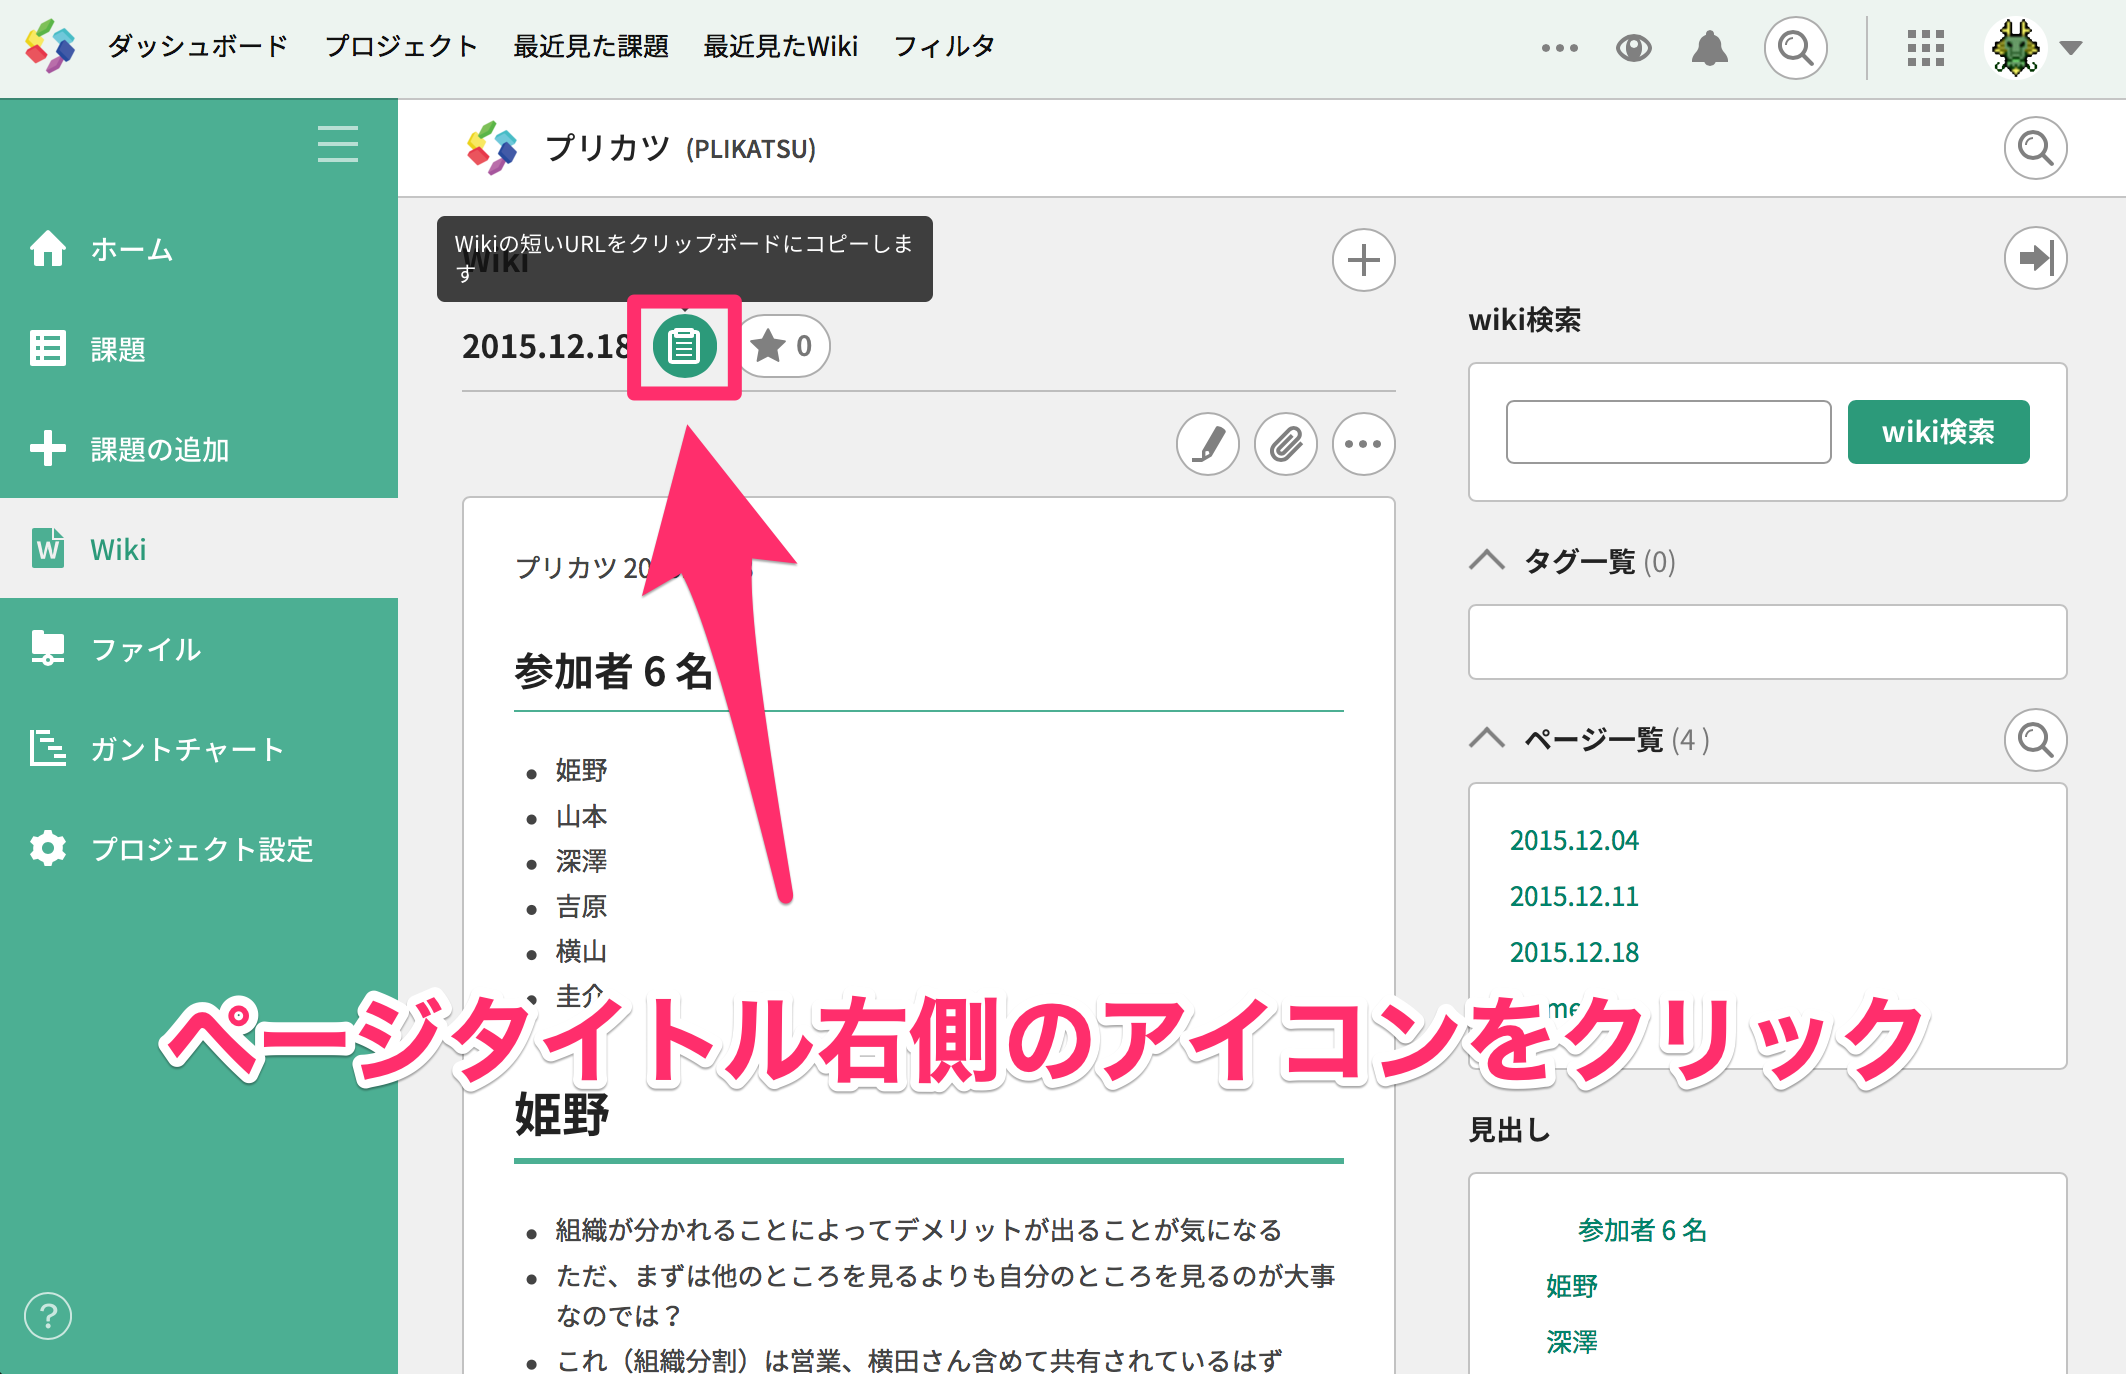This screenshot has width=2126, height=1374.
Task: Click the project header search magnifier icon
Action: [2035, 148]
